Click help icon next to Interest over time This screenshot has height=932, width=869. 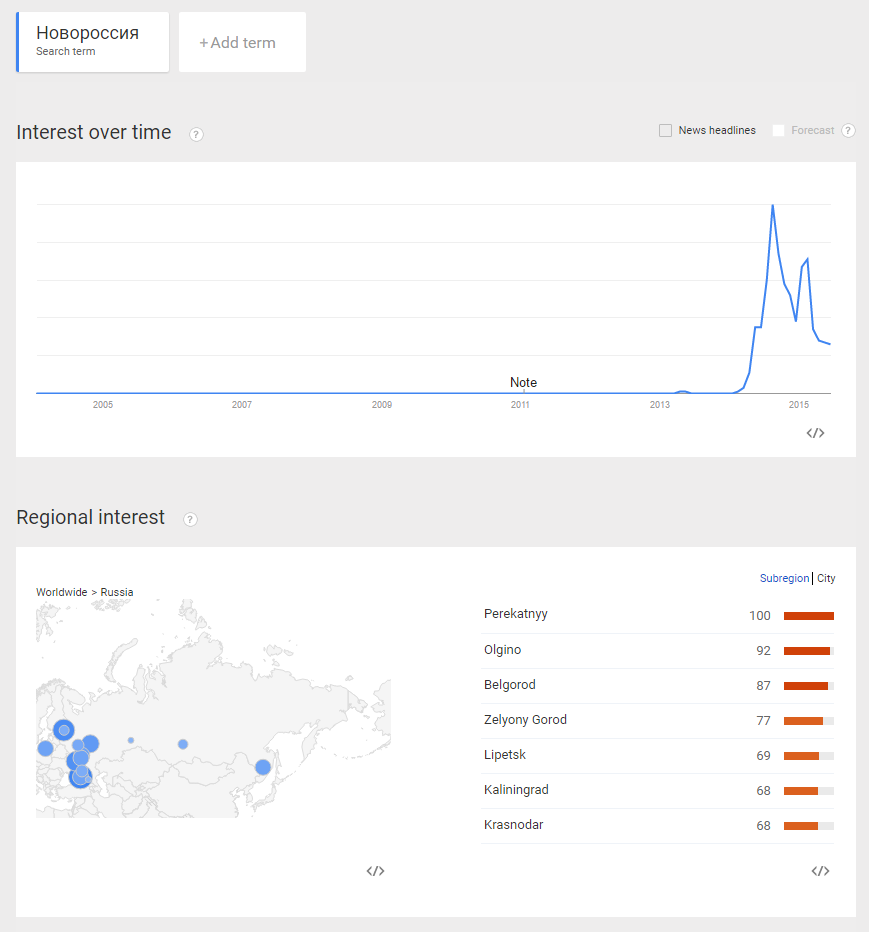pyautogui.click(x=196, y=134)
